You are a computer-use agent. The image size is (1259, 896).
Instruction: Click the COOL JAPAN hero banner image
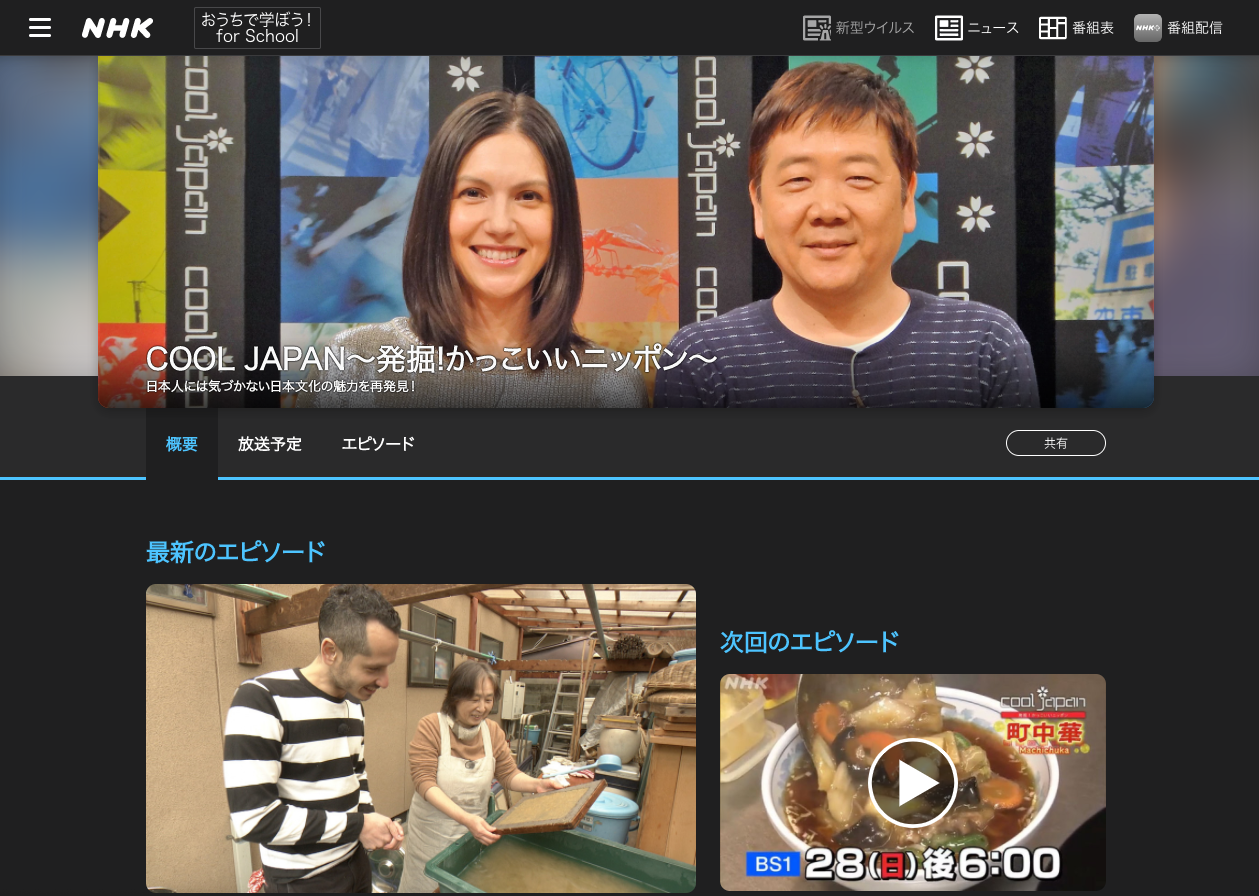tap(625, 200)
